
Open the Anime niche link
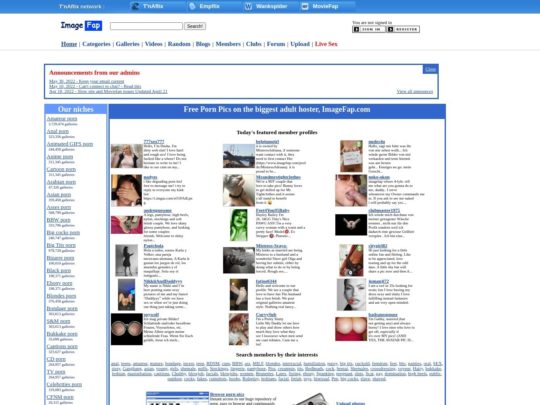[60, 157]
